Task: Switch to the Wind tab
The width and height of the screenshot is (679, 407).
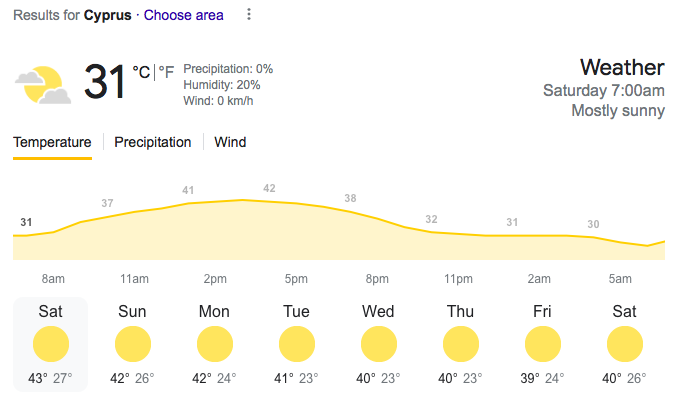Action: point(230,142)
